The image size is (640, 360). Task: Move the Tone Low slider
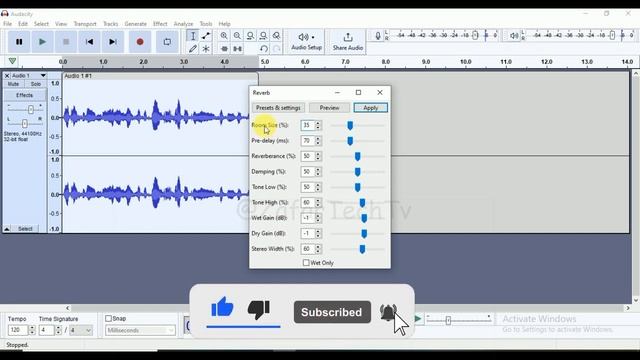click(358, 187)
